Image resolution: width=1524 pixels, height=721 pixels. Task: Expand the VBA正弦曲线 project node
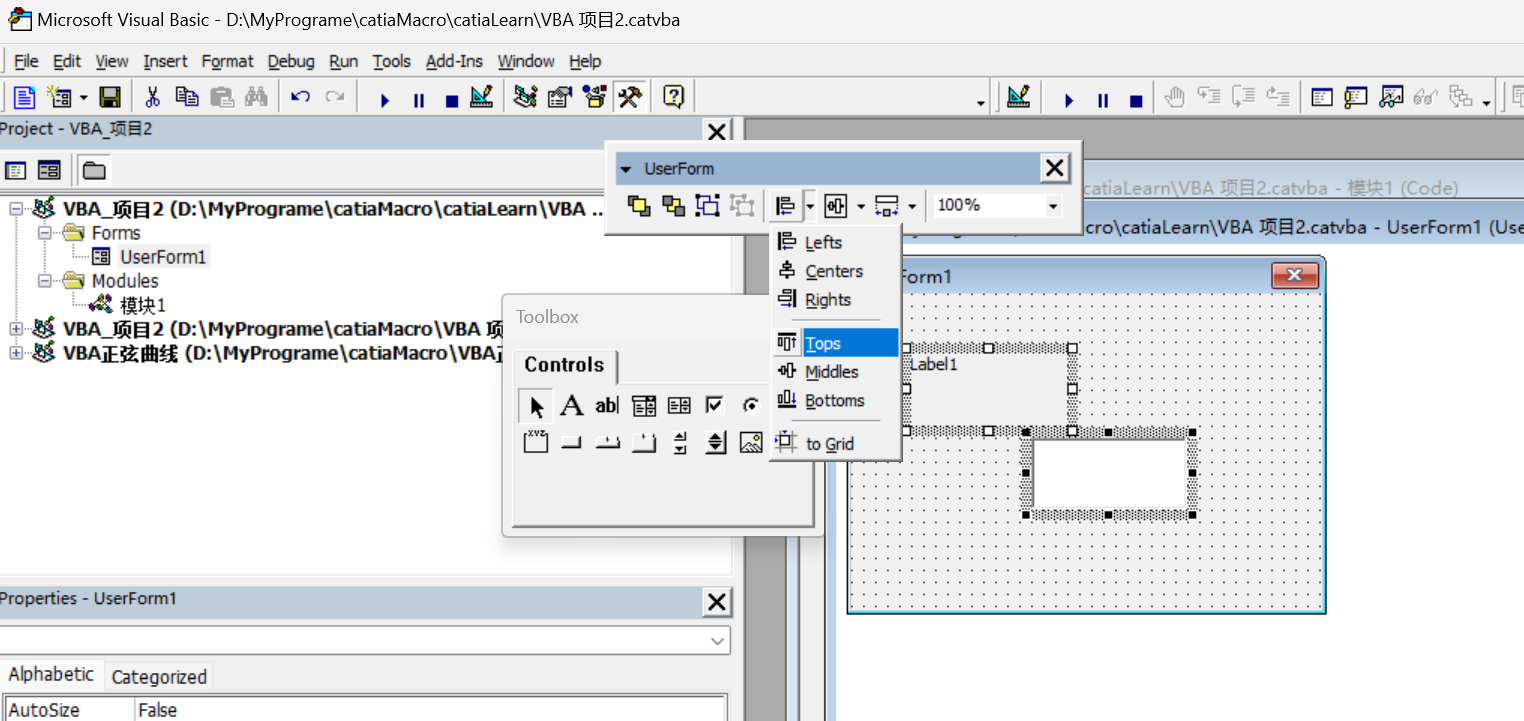(15, 353)
